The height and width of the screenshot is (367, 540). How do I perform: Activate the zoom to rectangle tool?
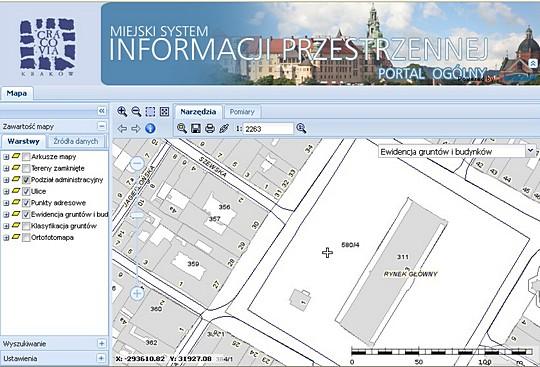coord(150,112)
